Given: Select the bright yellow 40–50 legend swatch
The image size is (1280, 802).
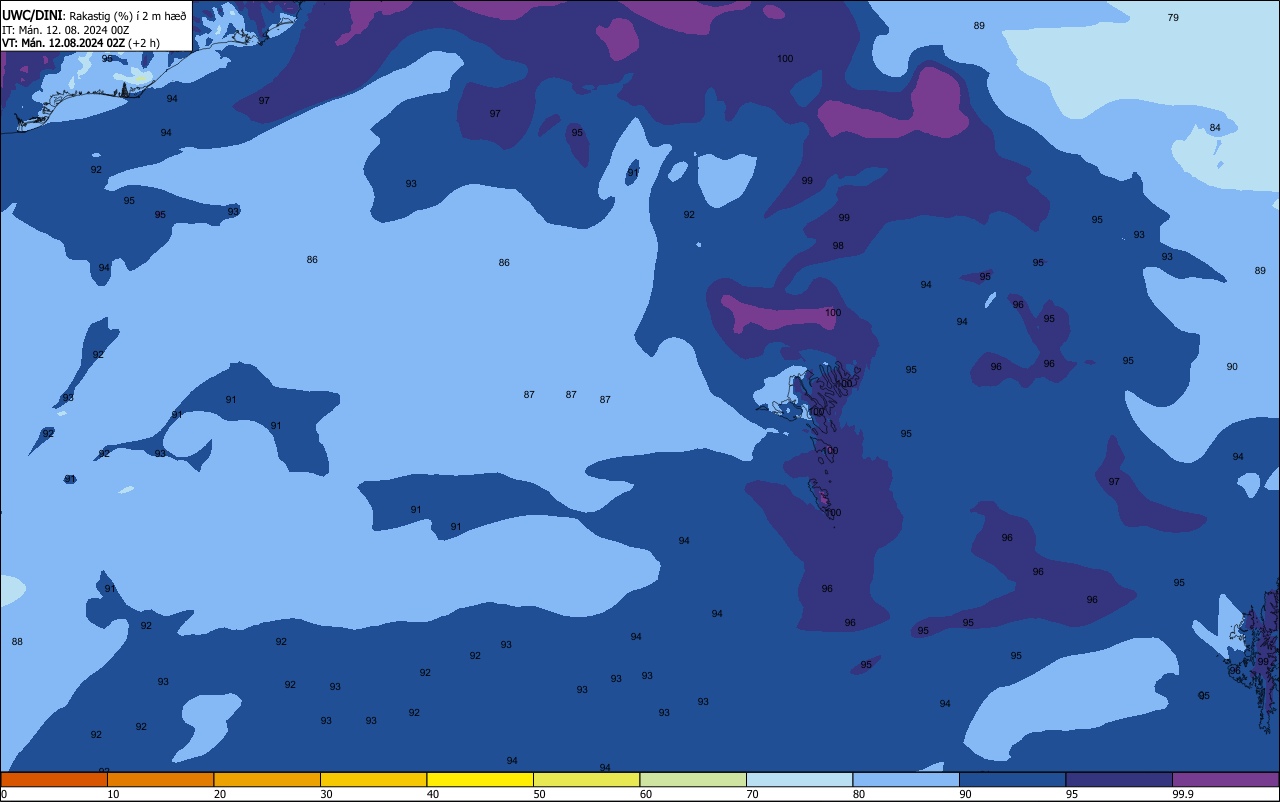Looking at the screenshot, I should tap(480, 779).
